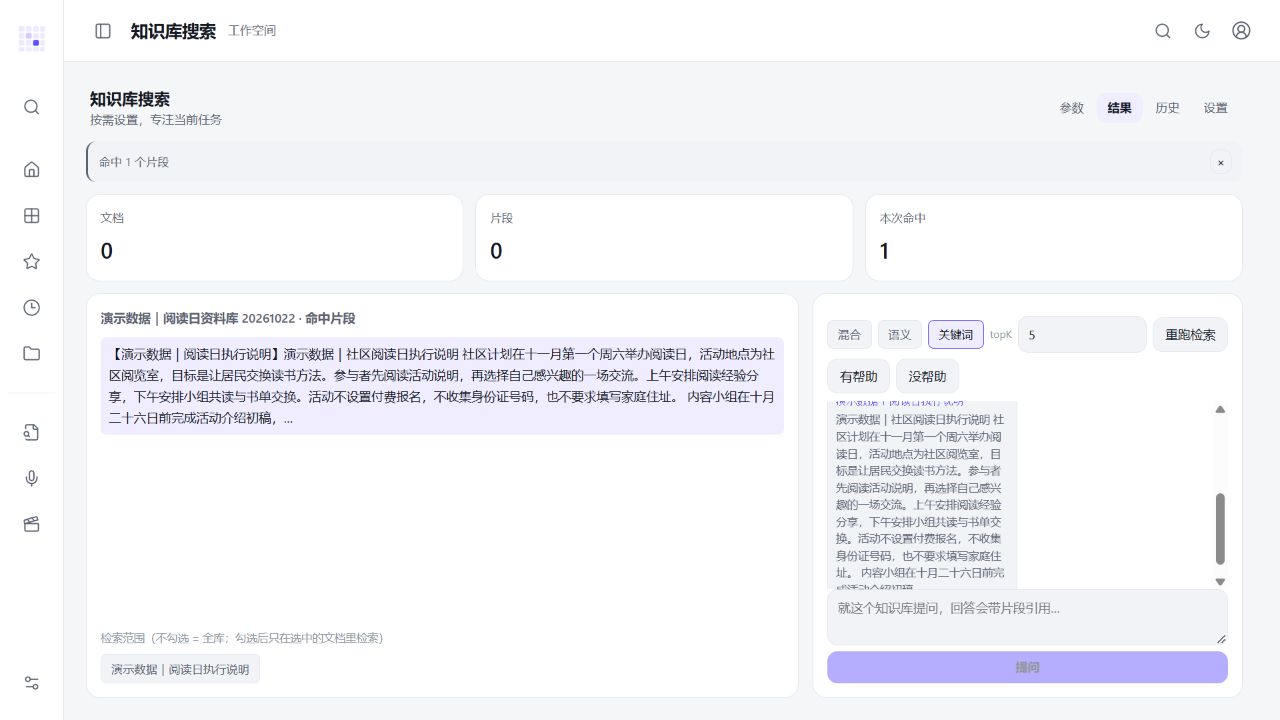Viewport: 1280px width, 720px height.
Task: Open favorites star in sidebar
Action: [x=31, y=261]
